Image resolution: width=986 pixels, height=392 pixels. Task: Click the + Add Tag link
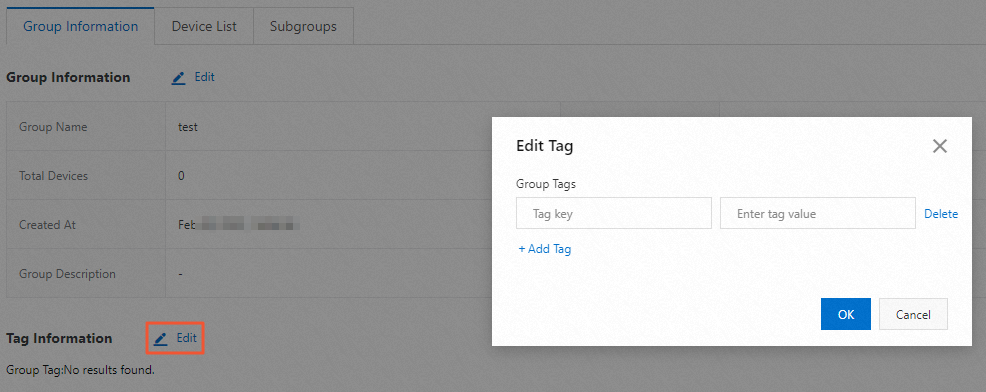click(545, 249)
